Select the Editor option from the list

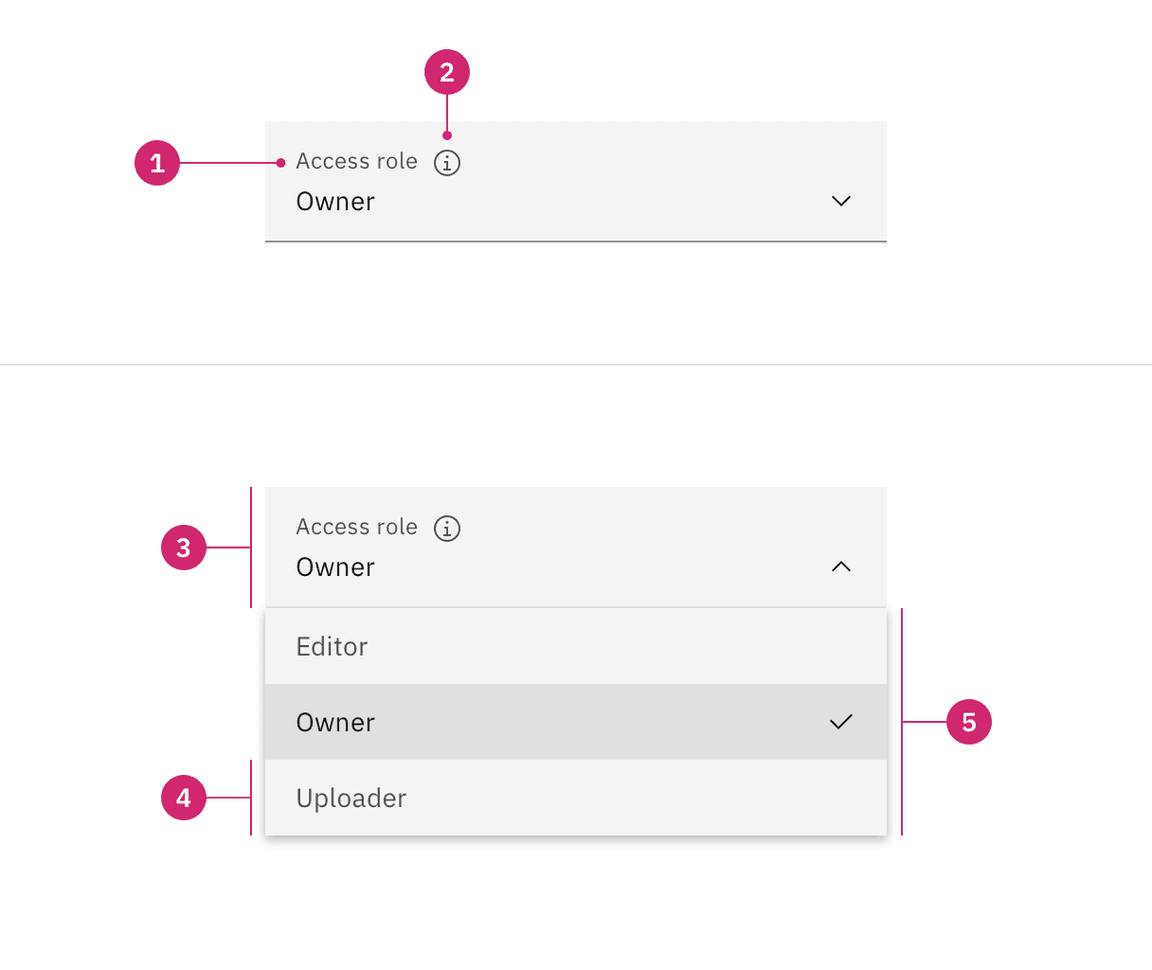(332, 646)
